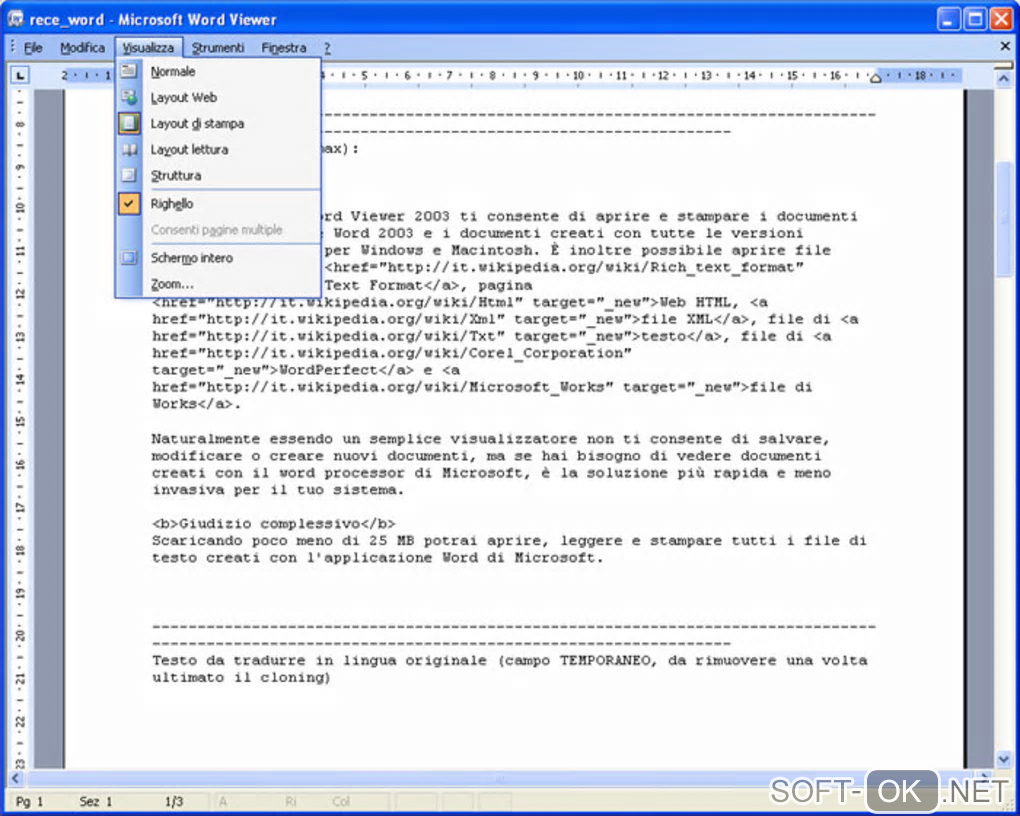Click the Layout di stampa page icon

(x=129, y=123)
